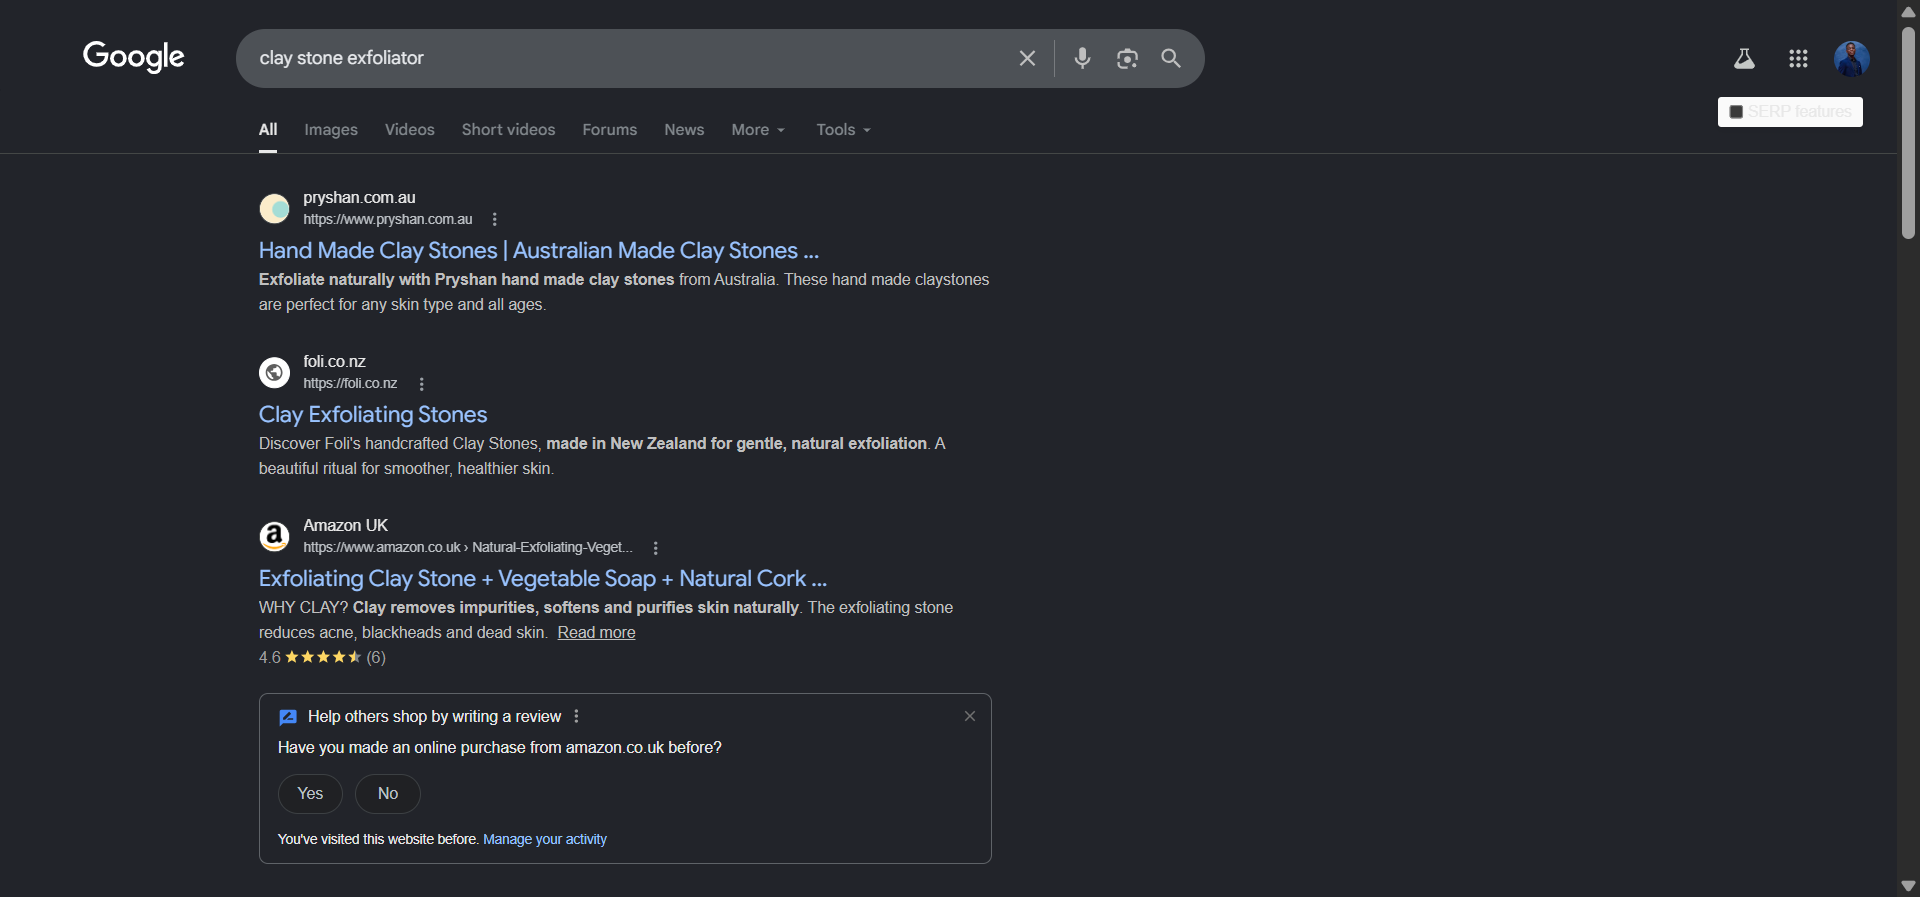Click Amazon UK favicon
Image resolution: width=1920 pixels, height=897 pixels.
[x=274, y=536]
